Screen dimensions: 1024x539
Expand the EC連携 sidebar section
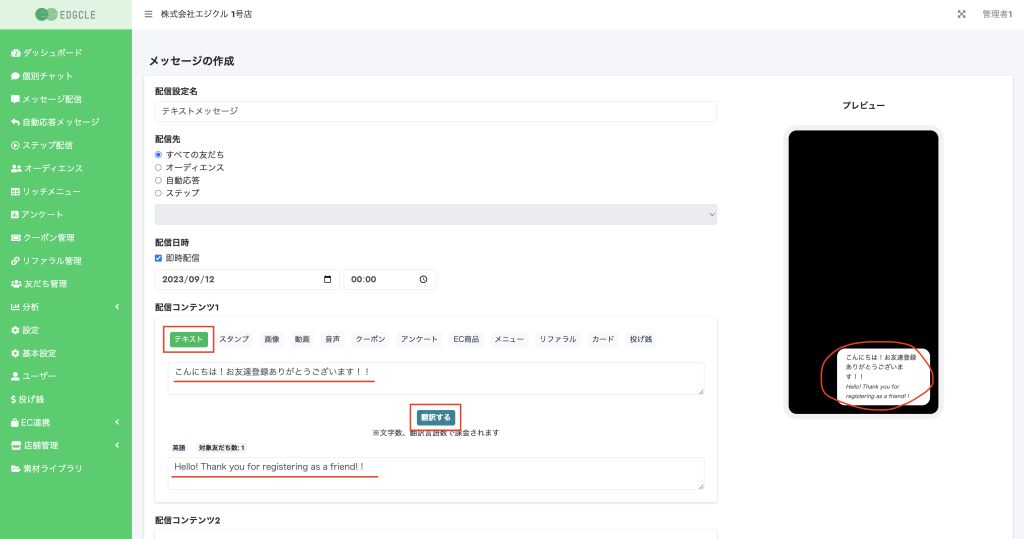[66, 423]
